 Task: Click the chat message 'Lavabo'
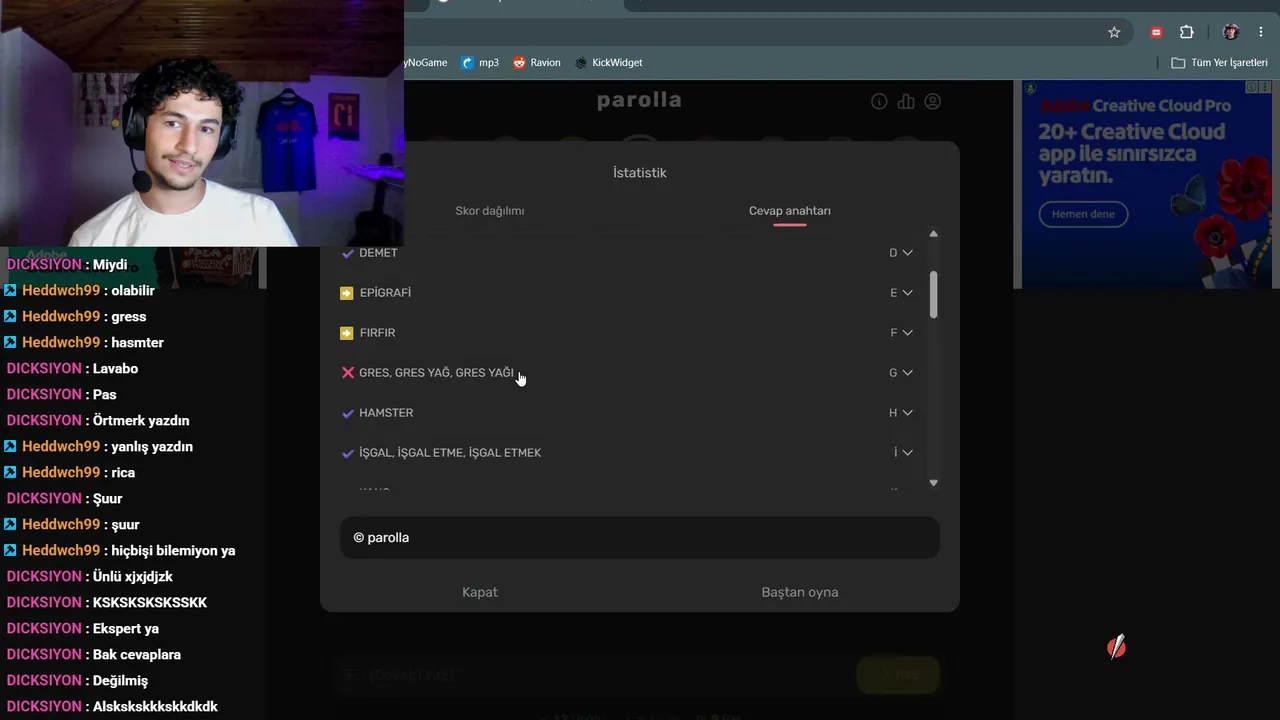115,369
